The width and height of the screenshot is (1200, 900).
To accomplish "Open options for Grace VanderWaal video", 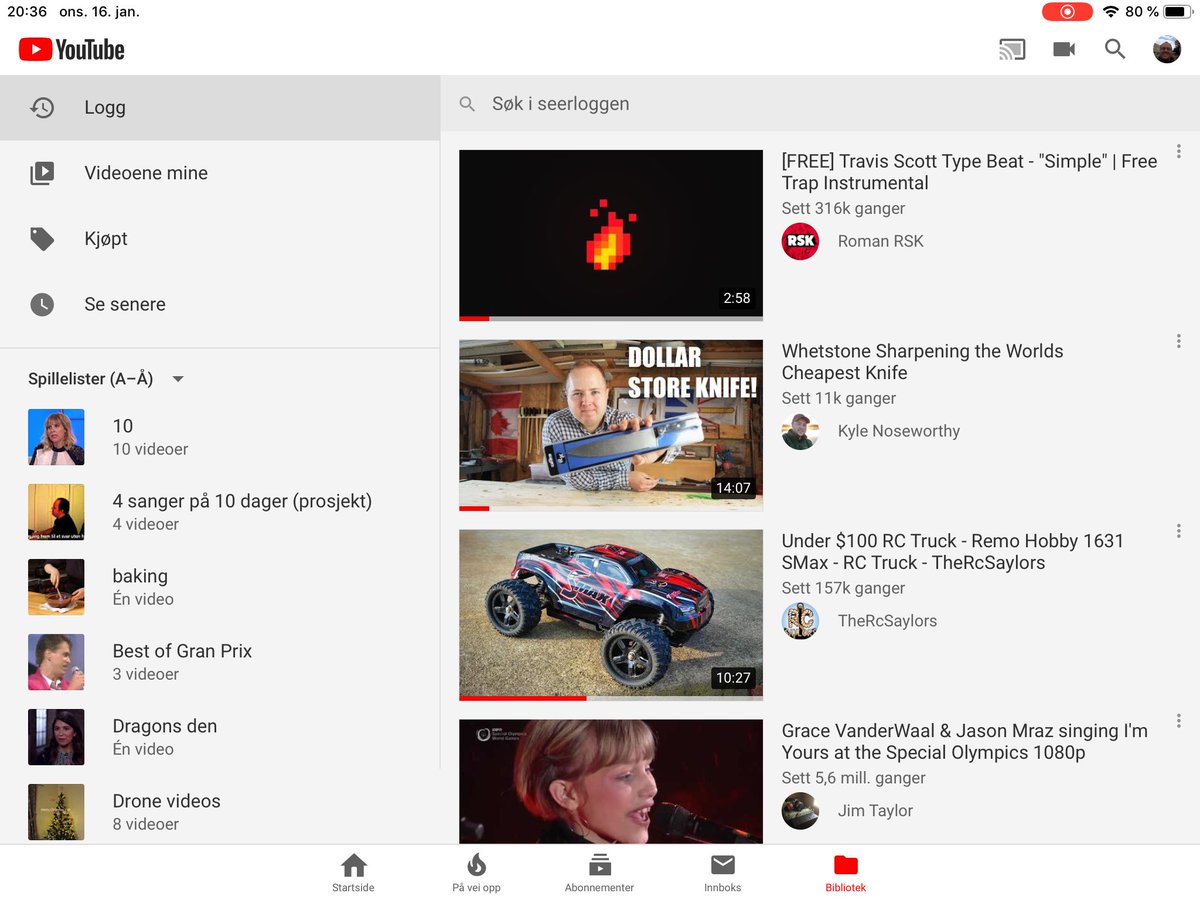I will click(x=1179, y=721).
